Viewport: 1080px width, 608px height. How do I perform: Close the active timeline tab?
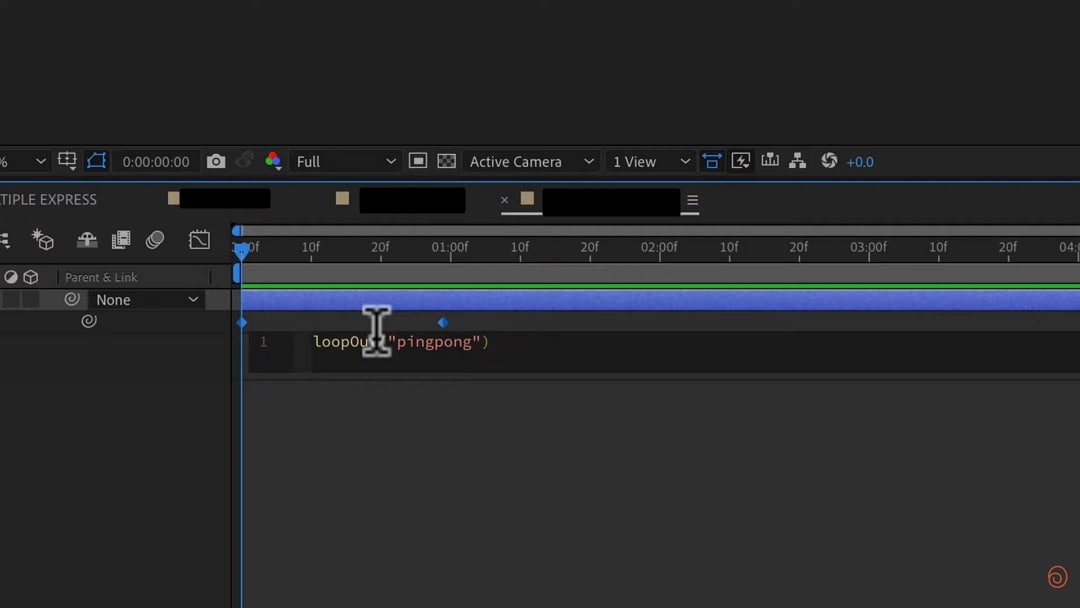point(504,200)
